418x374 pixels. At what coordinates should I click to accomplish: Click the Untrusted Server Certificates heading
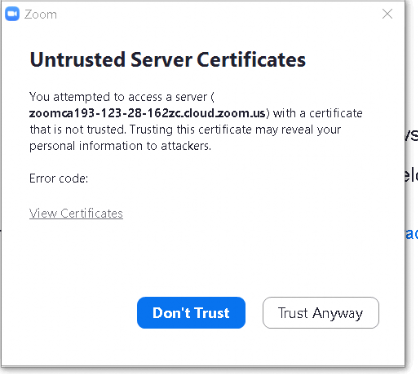tap(168, 60)
